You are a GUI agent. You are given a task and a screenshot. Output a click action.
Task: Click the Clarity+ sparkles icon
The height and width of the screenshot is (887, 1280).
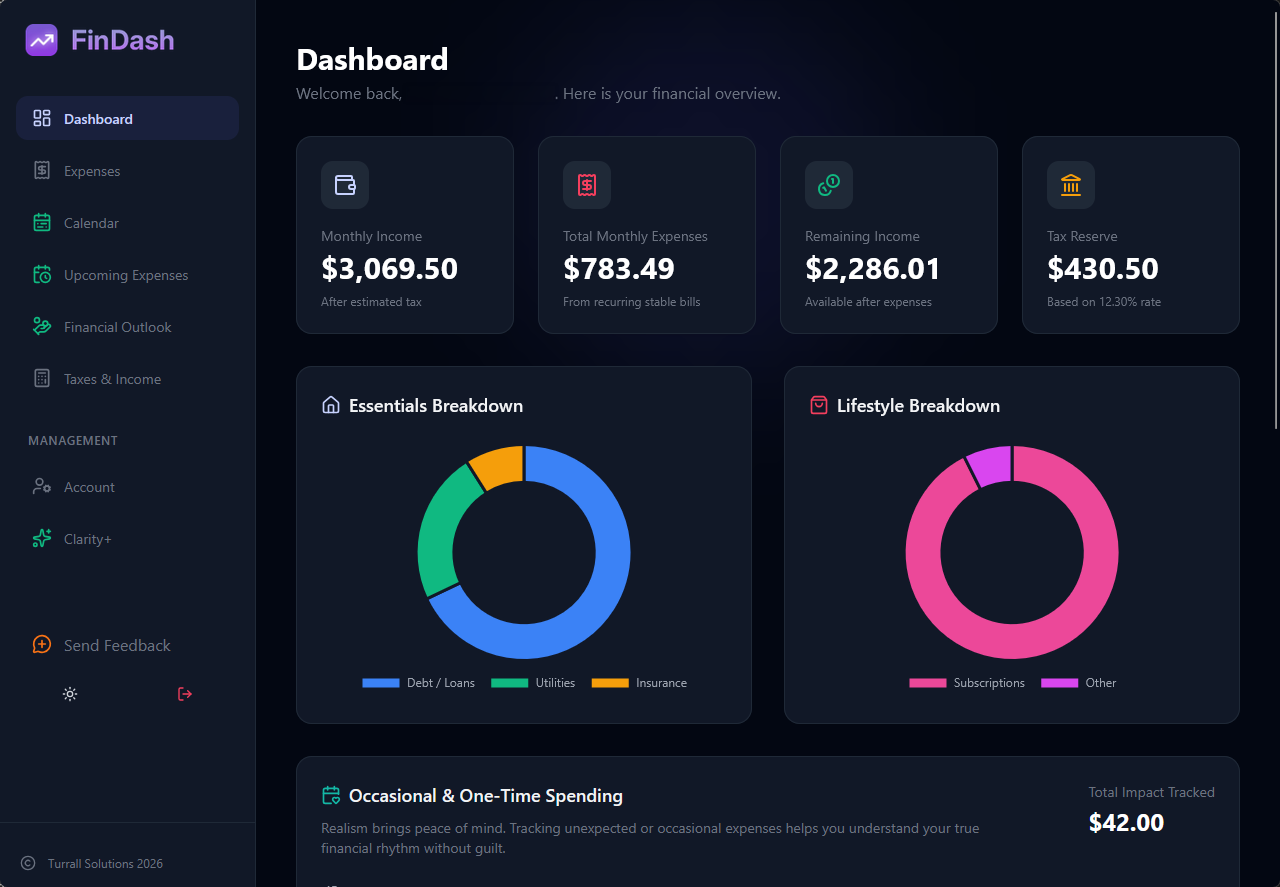tap(42, 539)
